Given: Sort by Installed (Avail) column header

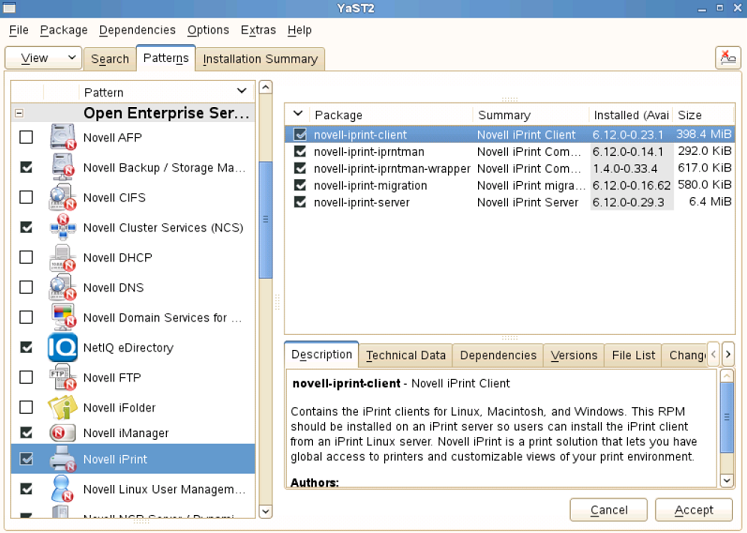Looking at the screenshot, I should [x=631, y=115].
